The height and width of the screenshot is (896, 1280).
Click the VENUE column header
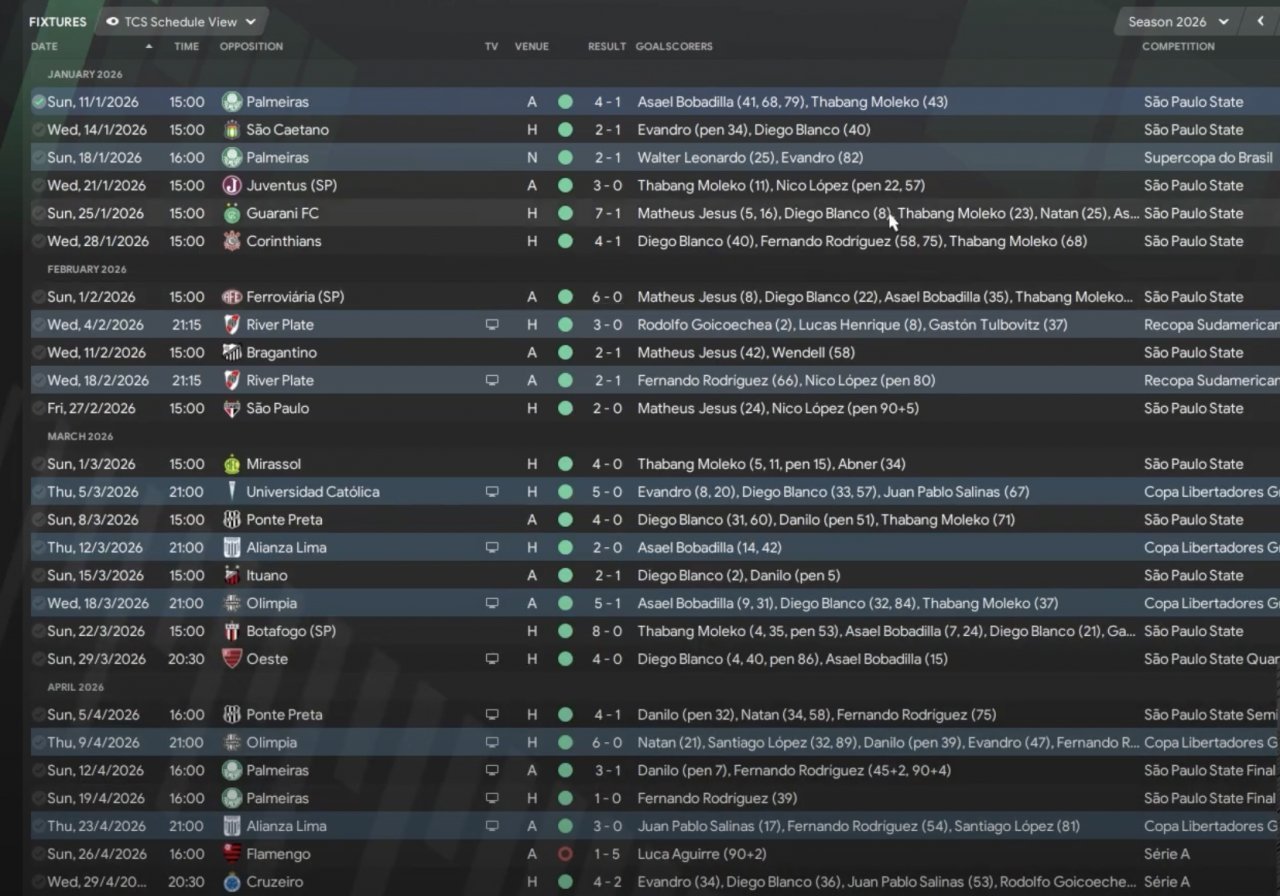[x=532, y=46]
